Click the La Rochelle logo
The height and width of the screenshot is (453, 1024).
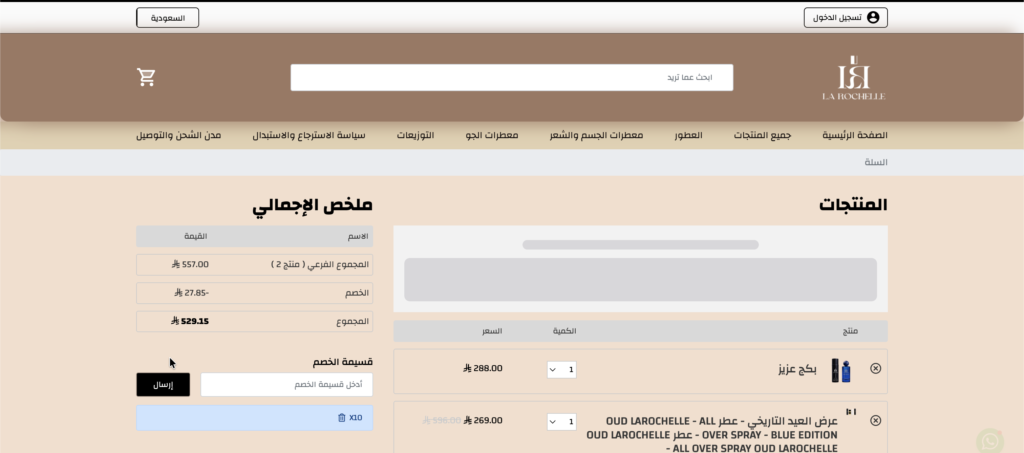click(854, 78)
